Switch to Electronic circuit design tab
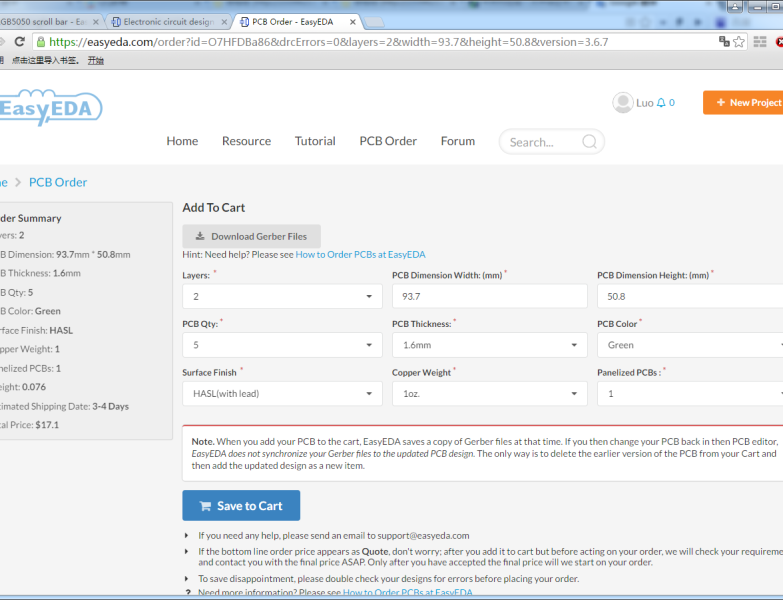The image size is (783, 600). [169, 22]
